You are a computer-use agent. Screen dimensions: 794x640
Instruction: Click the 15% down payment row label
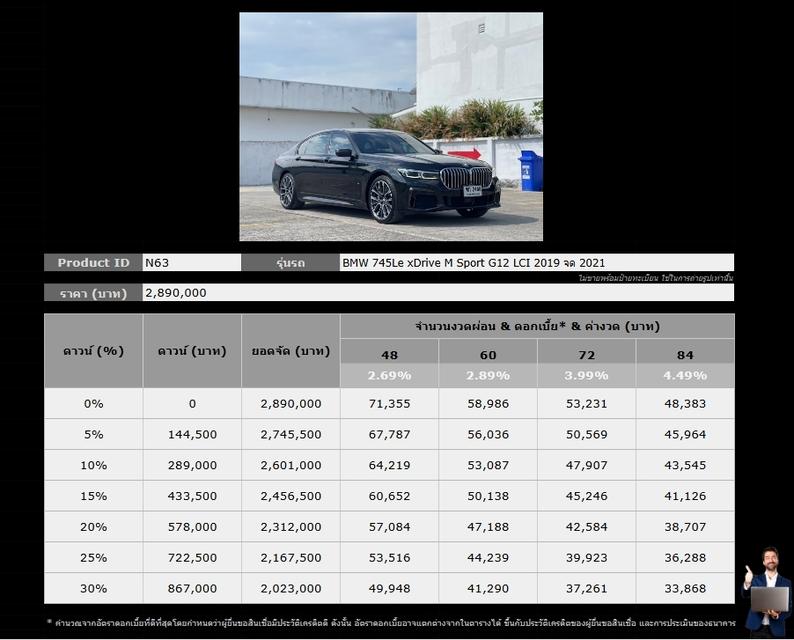[x=93, y=496]
